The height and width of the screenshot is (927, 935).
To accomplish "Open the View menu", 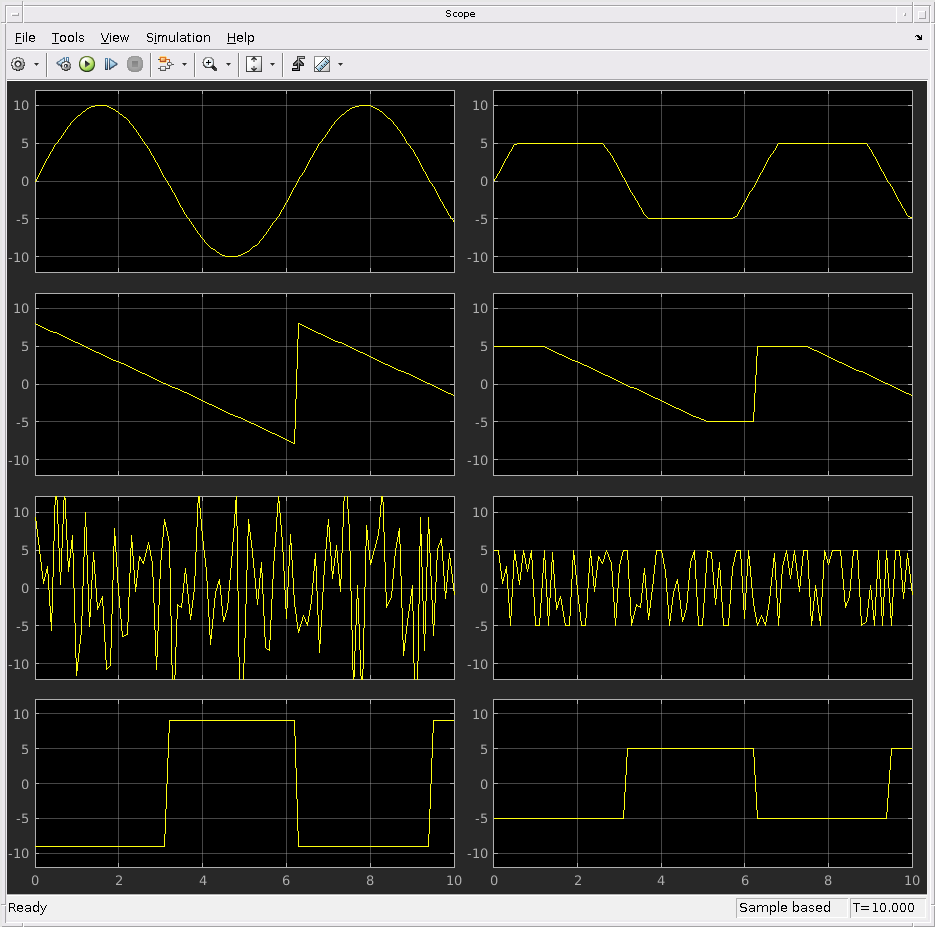I will click(115, 38).
